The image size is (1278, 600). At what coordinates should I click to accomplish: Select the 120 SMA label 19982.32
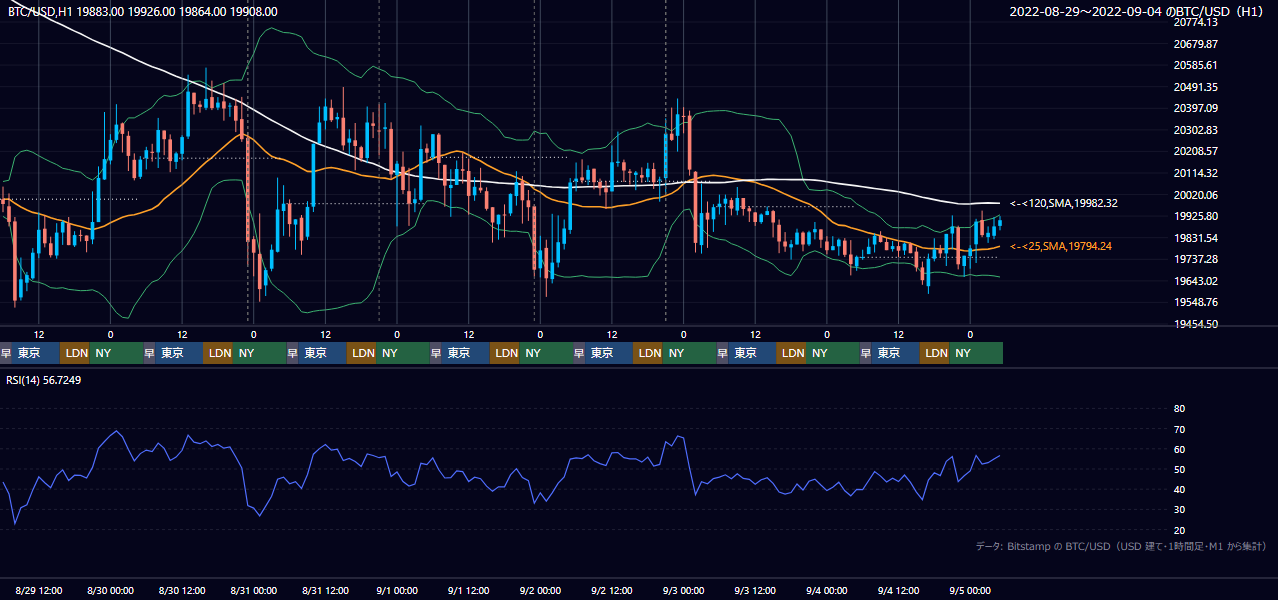[x=1064, y=203]
